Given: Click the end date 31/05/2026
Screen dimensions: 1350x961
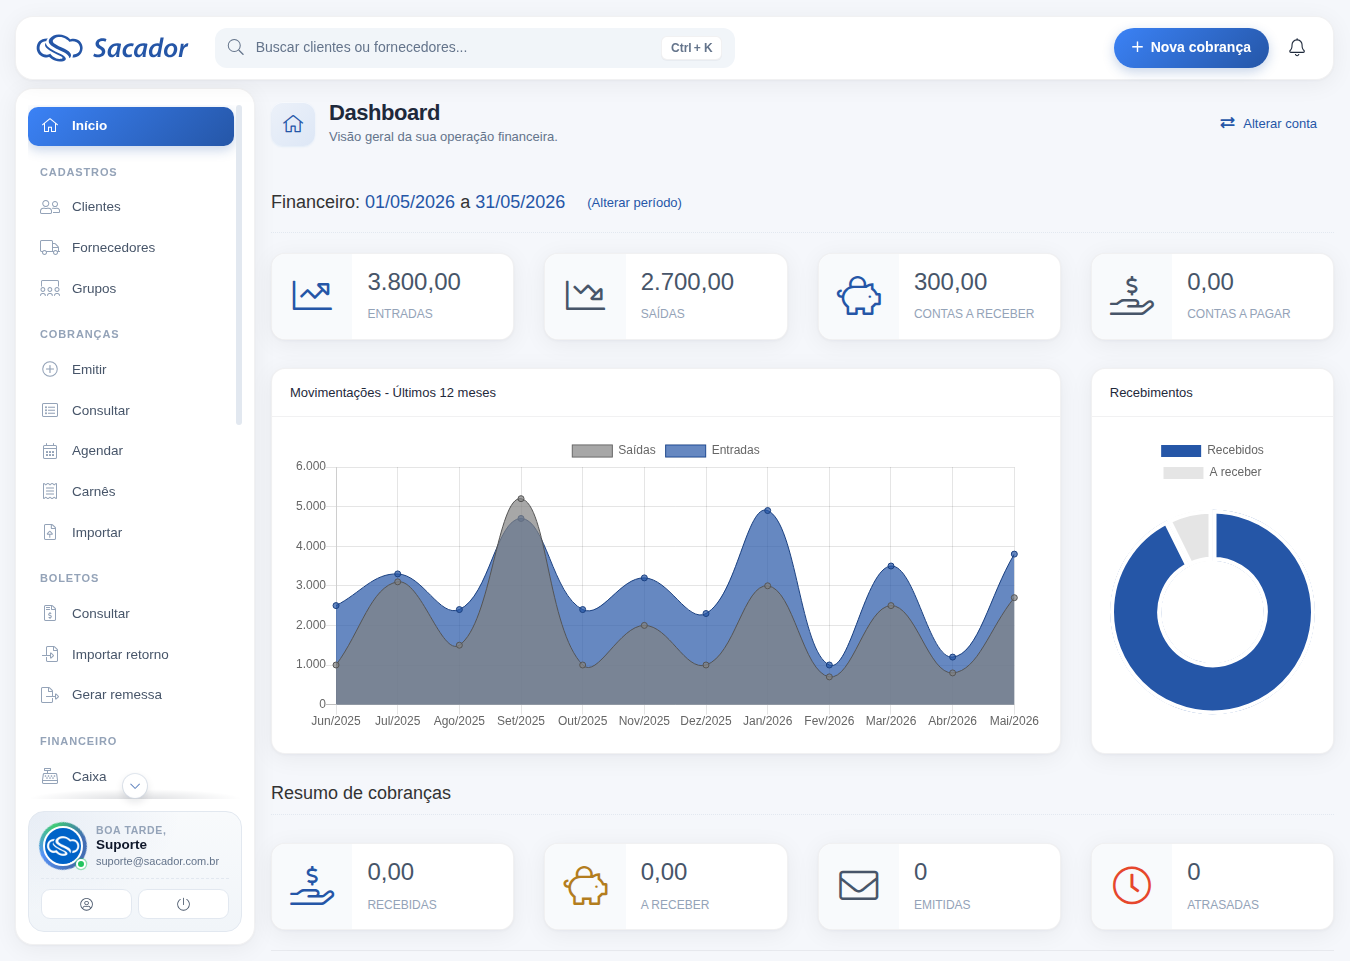Looking at the screenshot, I should (x=520, y=202).
